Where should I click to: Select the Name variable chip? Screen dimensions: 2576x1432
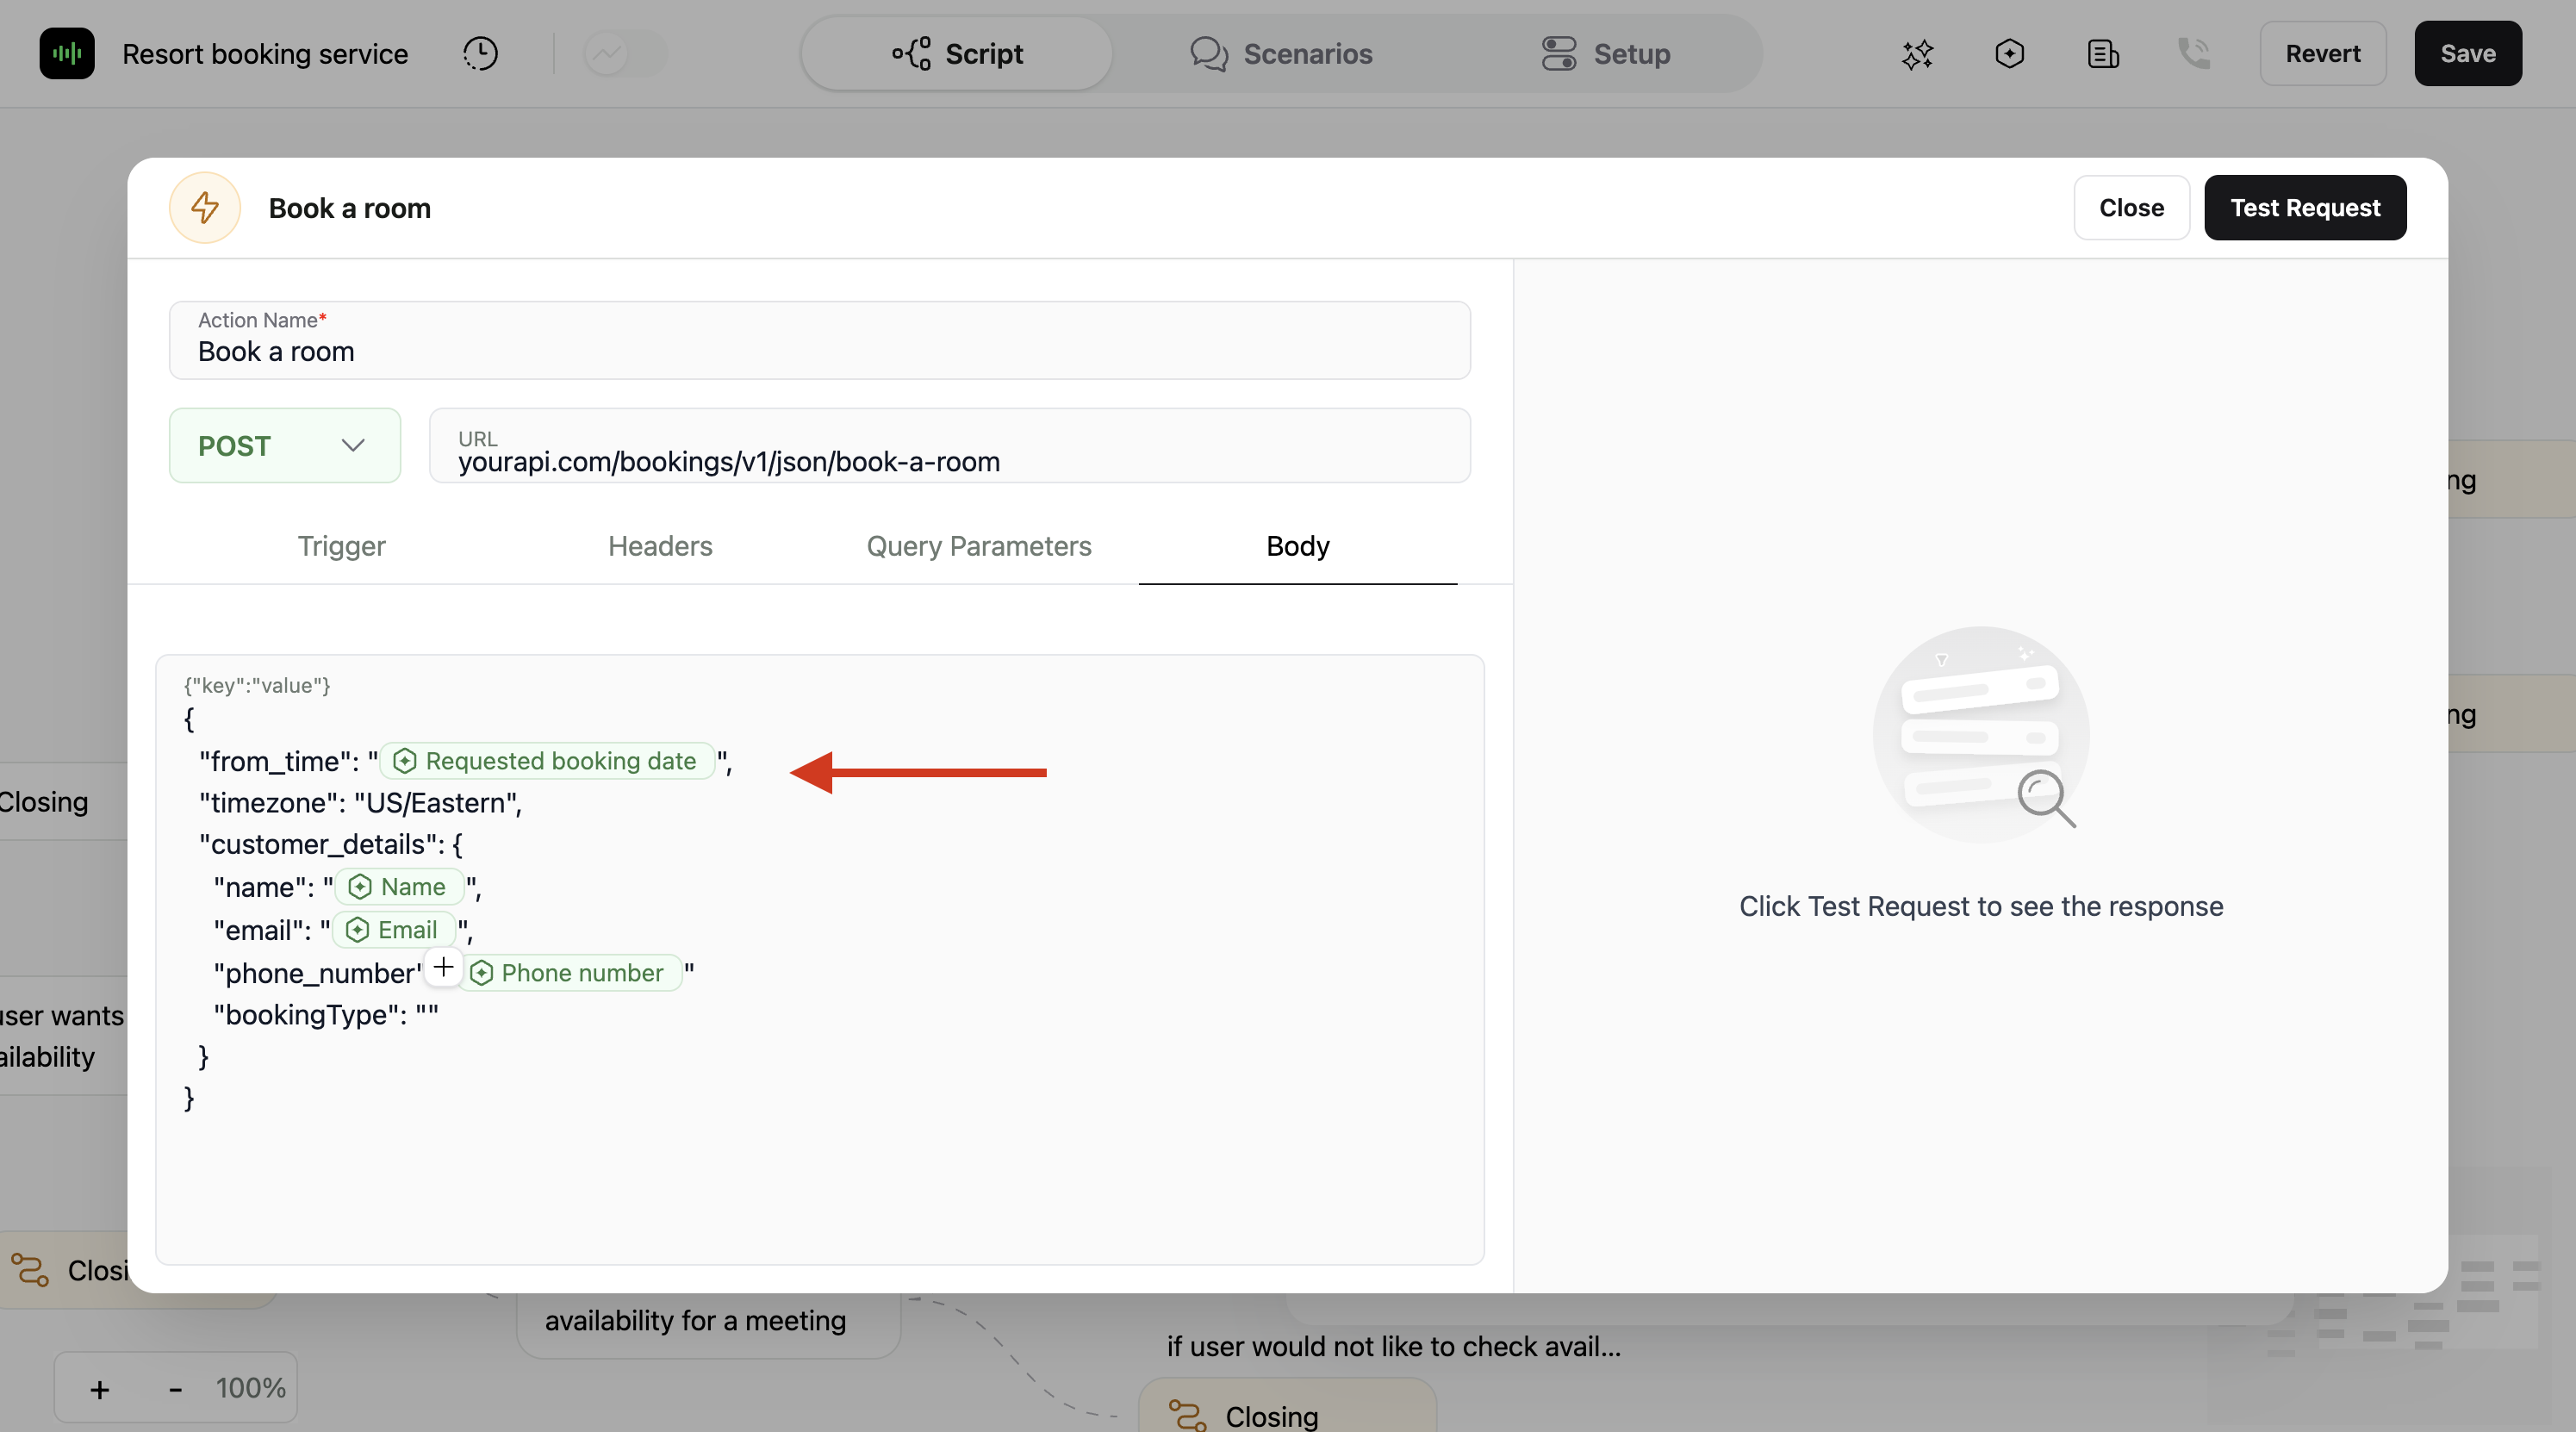[x=400, y=886]
